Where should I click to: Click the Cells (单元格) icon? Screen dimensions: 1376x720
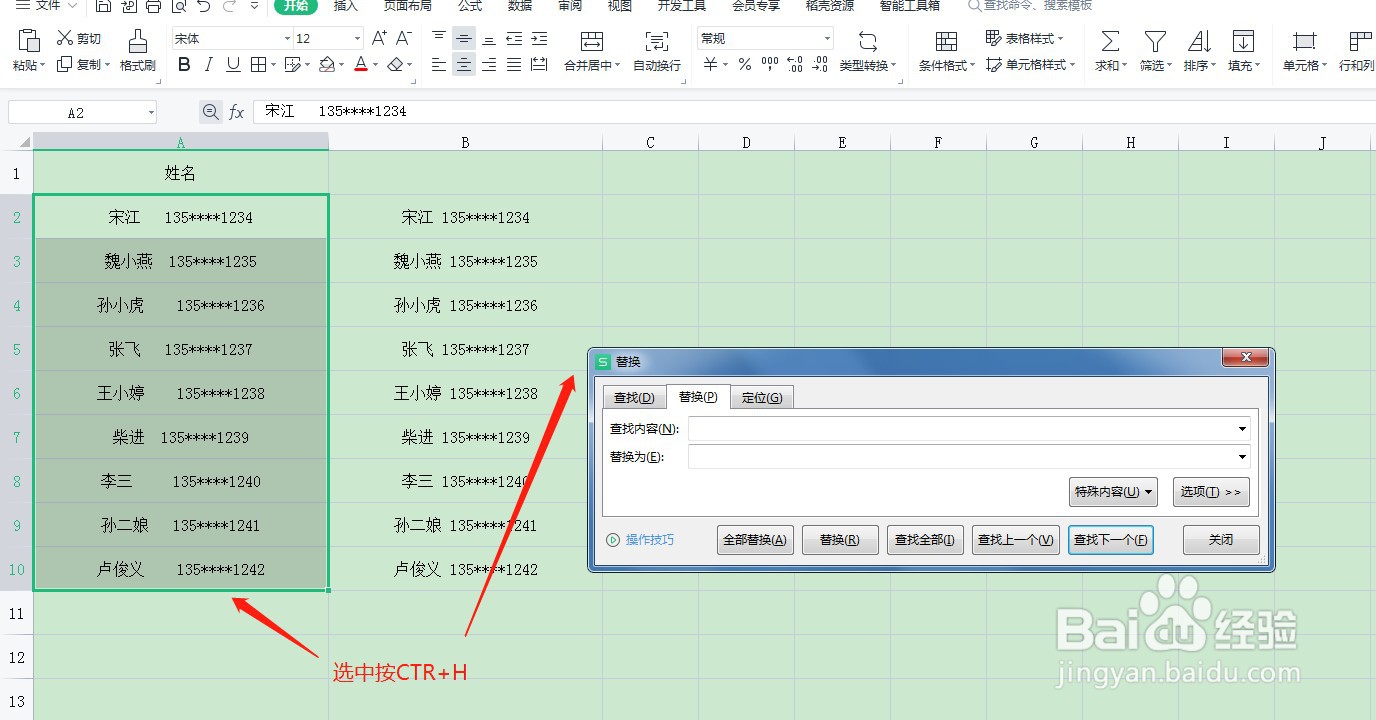1304,41
